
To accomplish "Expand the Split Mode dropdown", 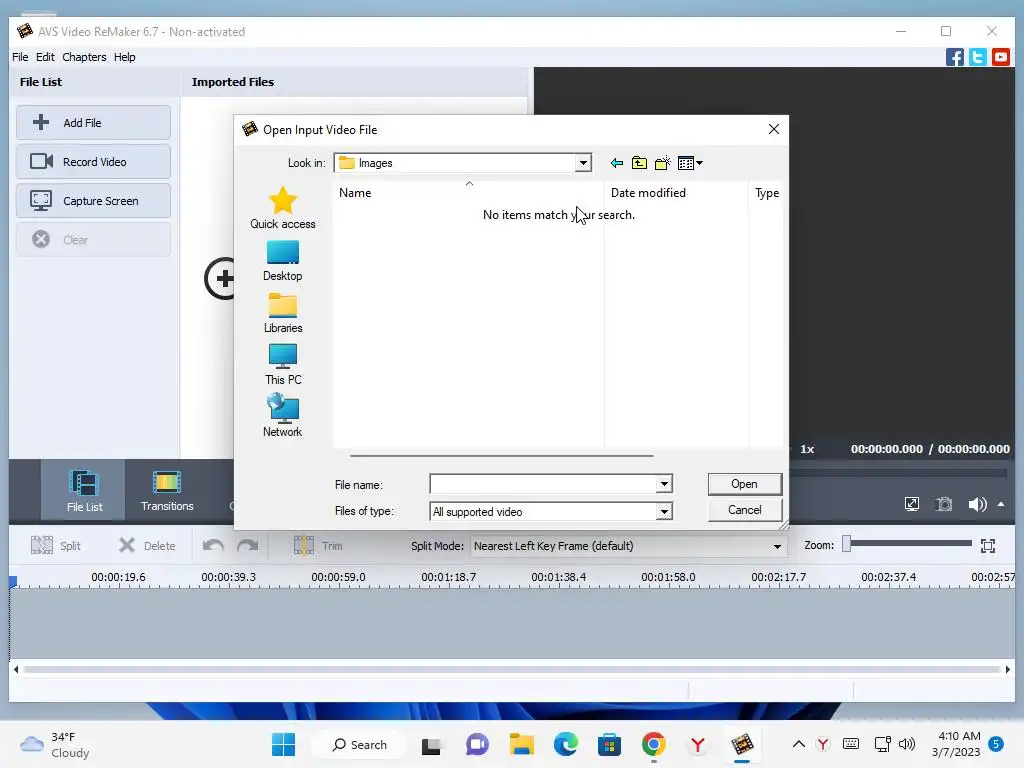I will click(777, 547).
